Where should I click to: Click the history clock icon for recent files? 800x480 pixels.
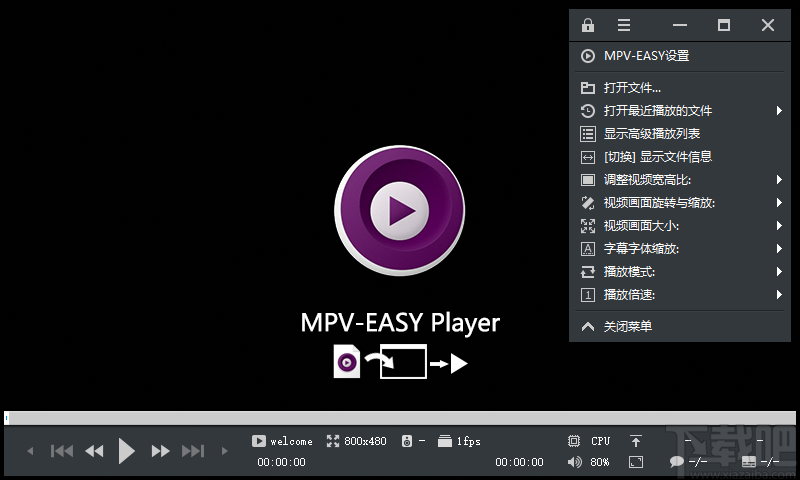[x=588, y=111]
